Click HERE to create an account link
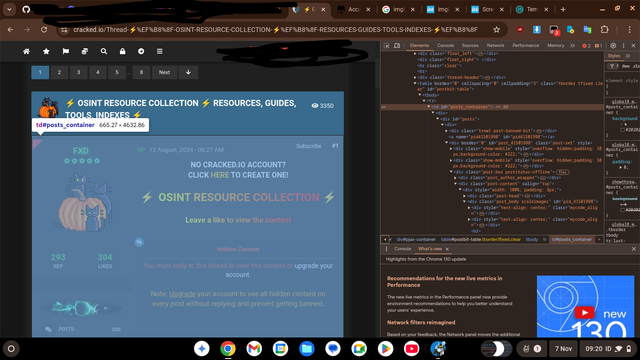Image resolution: width=640 pixels, height=360 pixels. coord(220,175)
